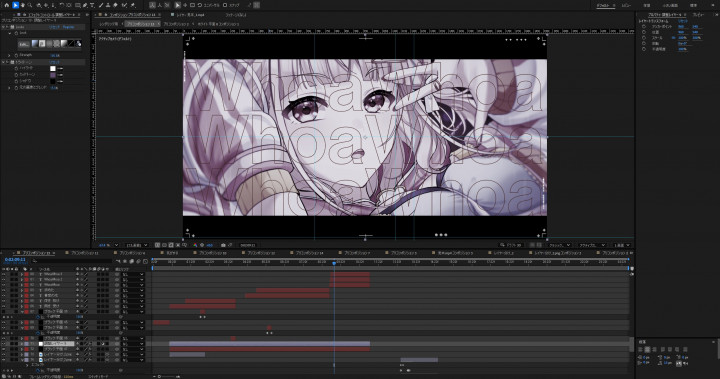
Task: Select the Zoom magnifier tool
Action: 30,5
